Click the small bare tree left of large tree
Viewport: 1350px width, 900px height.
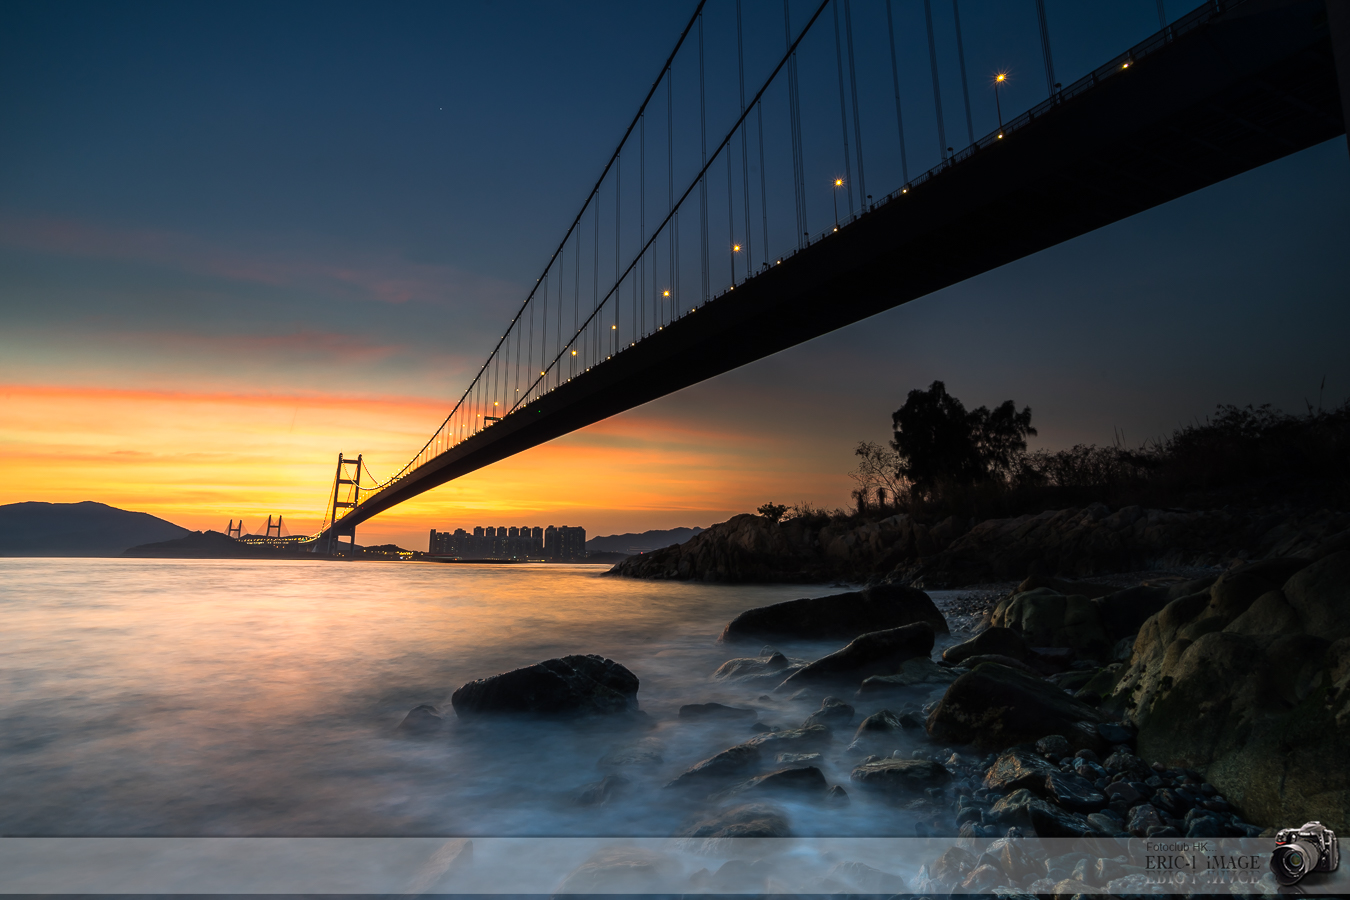[x=876, y=472]
